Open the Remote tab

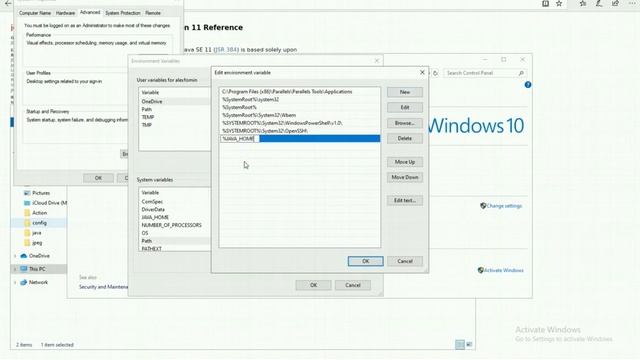coord(153,13)
